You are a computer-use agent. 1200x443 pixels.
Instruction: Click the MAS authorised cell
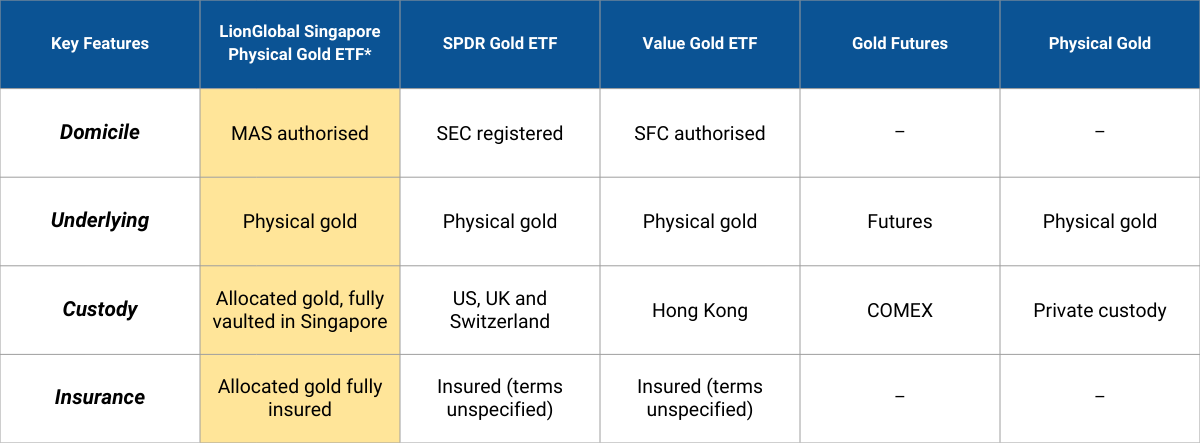pyautogui.click(x=300, y=133)
